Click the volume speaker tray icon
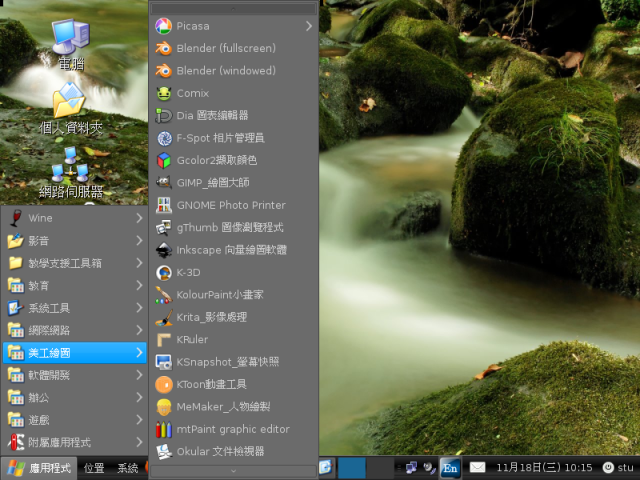 pyautogui.click(x=429, y=467)
